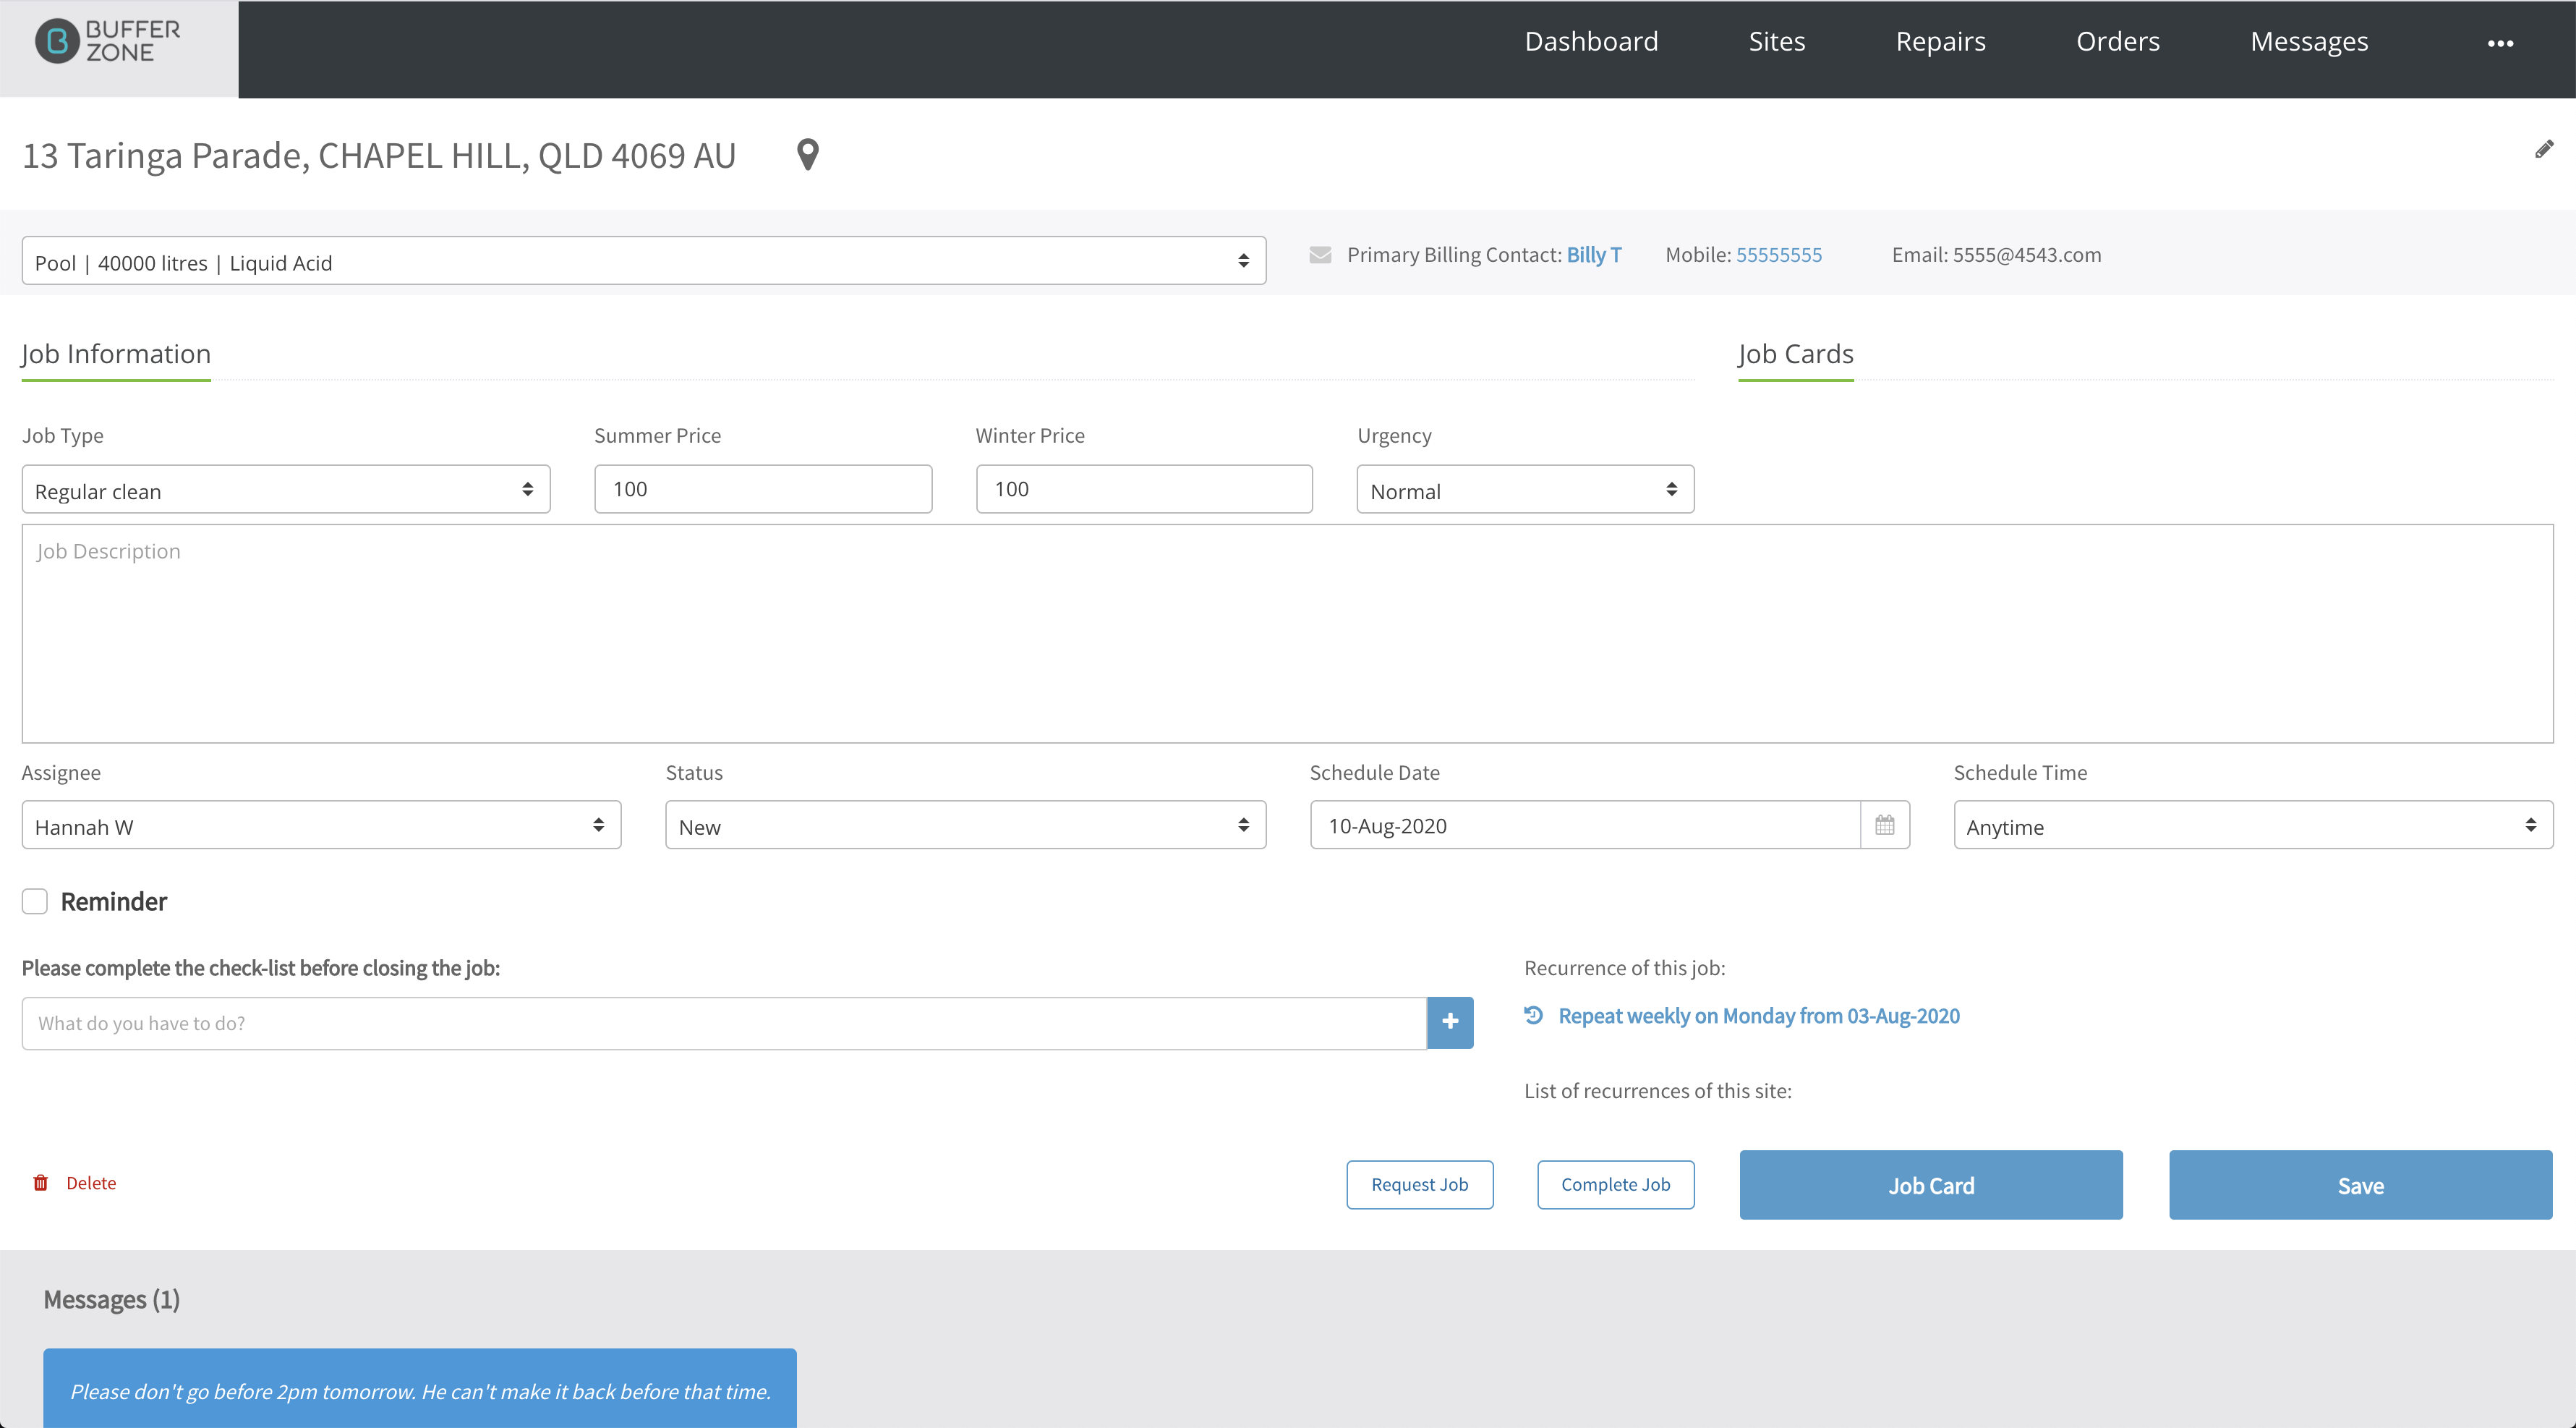Open the Schedule Date calendar icon
This screenshot has width=2576, height=1428.
(x=1885, y=825)
